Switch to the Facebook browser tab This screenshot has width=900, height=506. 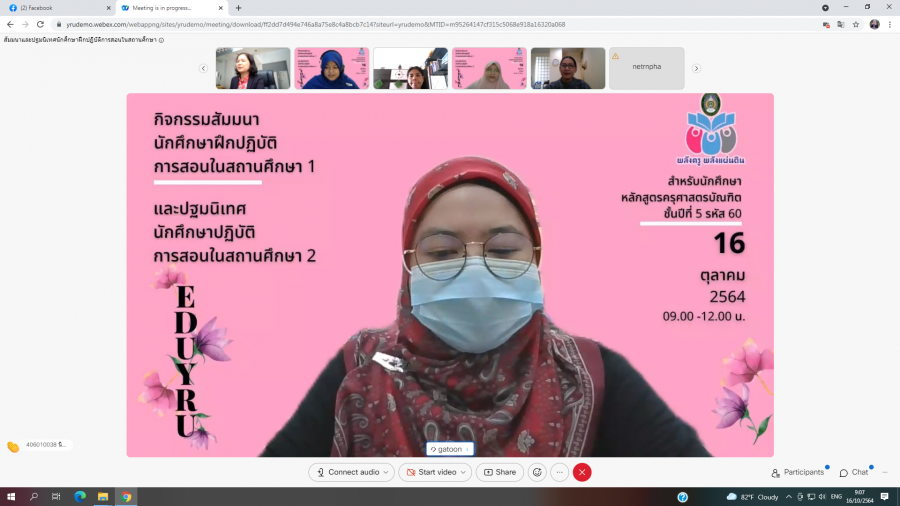[55, 8]
